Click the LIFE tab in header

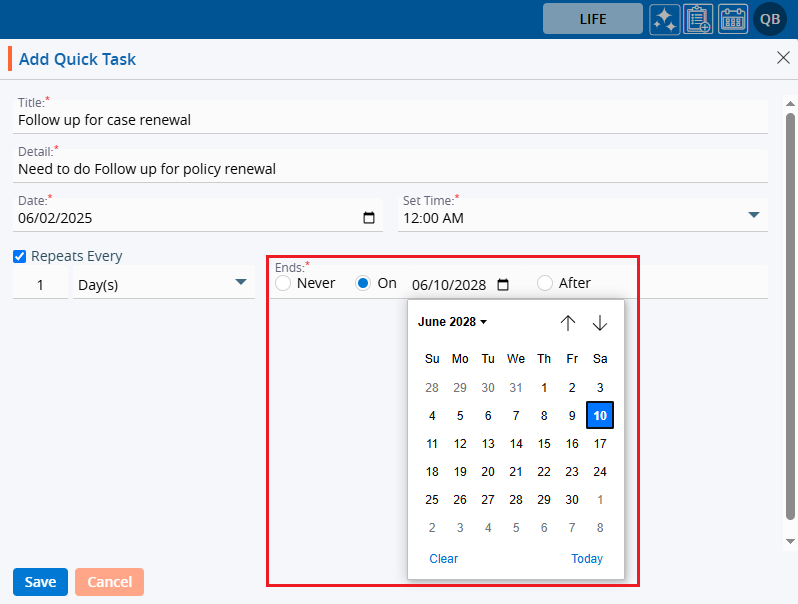click(x=593, y=19)
